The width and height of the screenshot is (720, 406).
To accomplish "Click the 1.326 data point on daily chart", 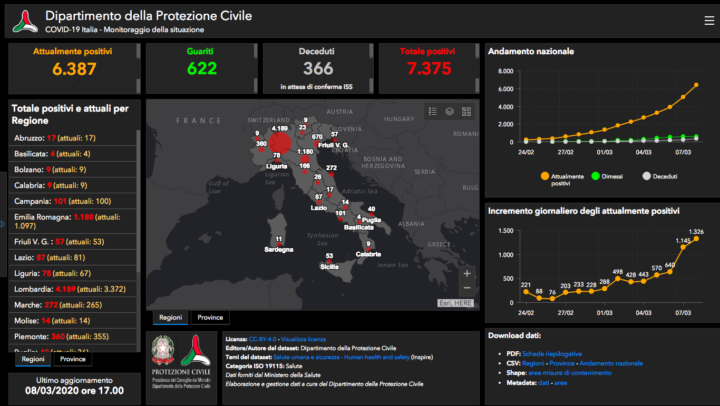I will [696, 238].
